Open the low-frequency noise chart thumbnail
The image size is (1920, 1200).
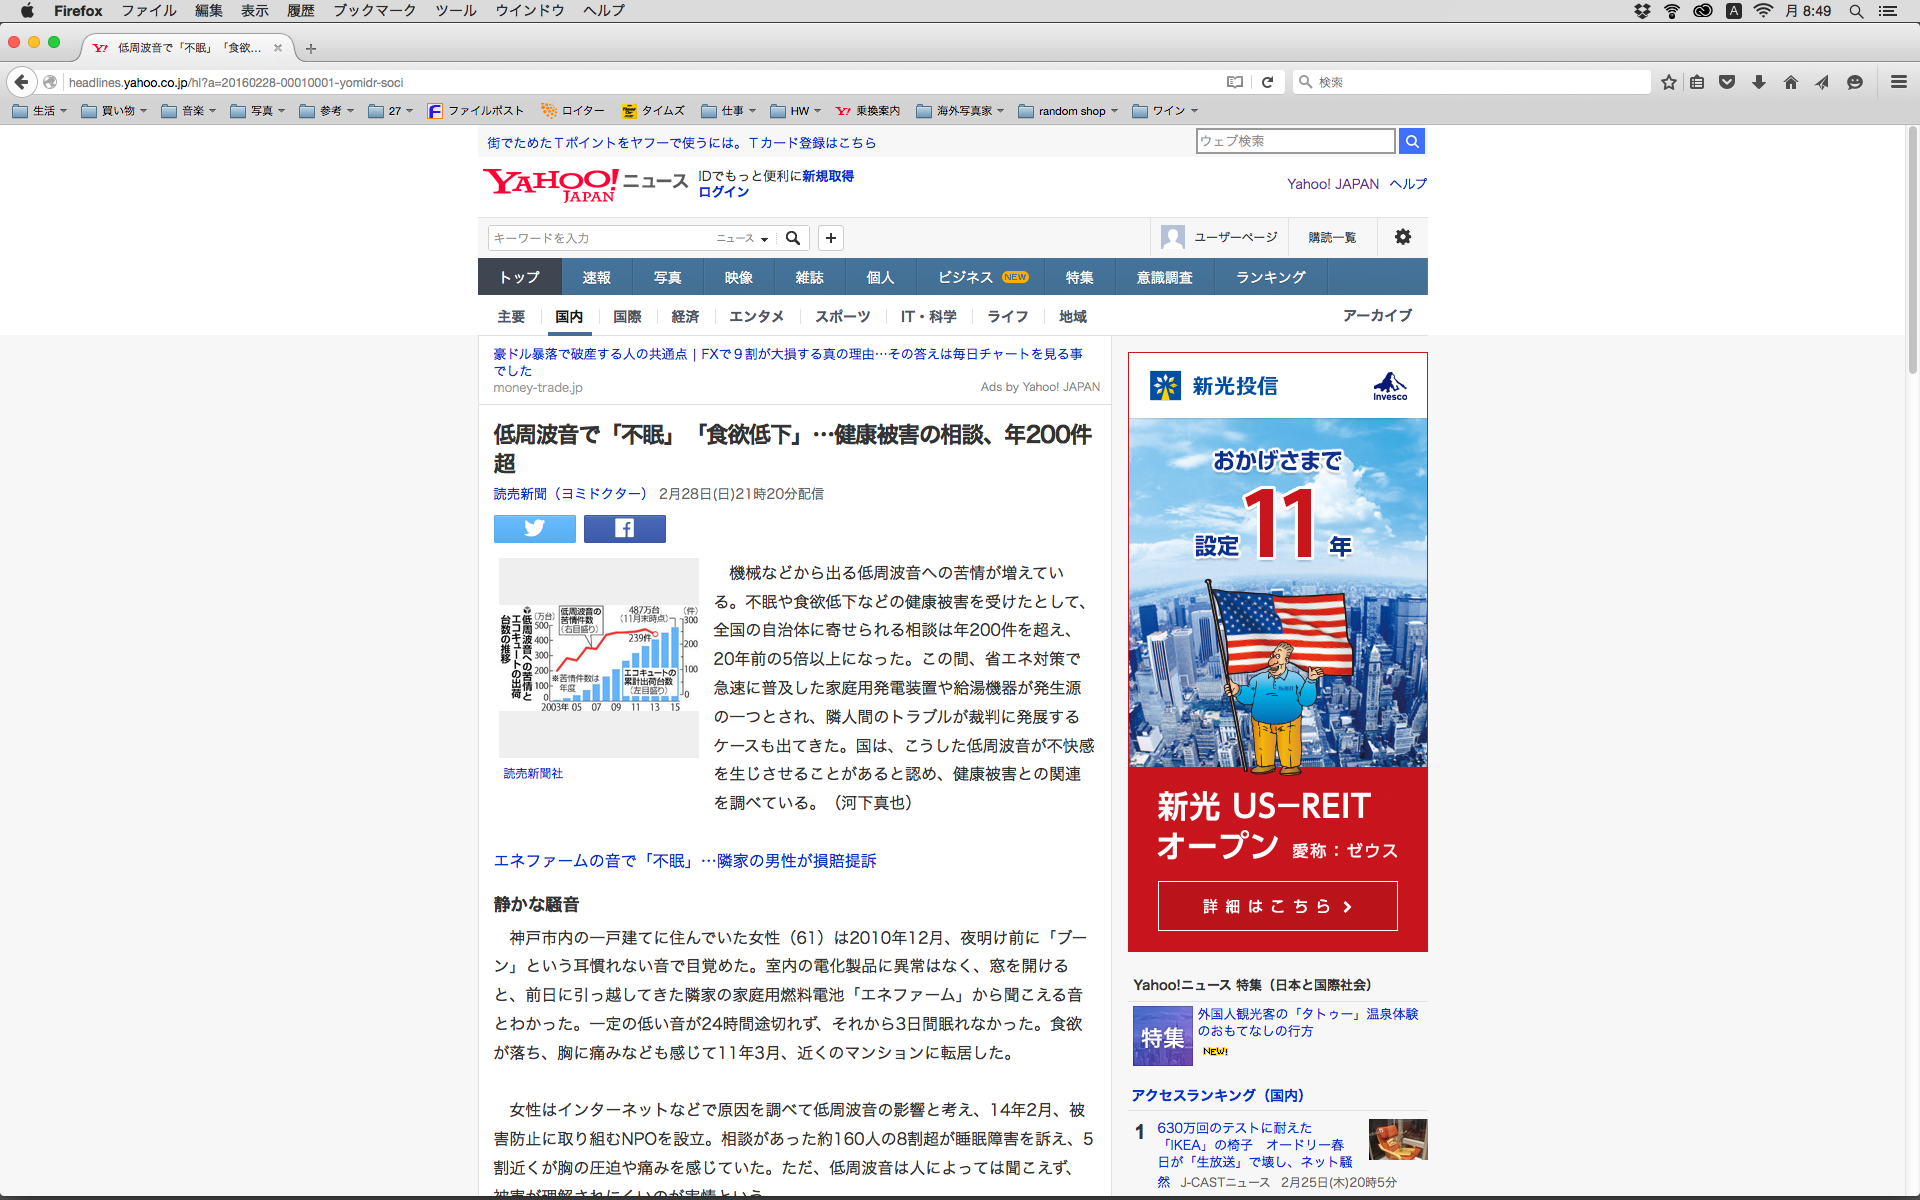point(598,657)
